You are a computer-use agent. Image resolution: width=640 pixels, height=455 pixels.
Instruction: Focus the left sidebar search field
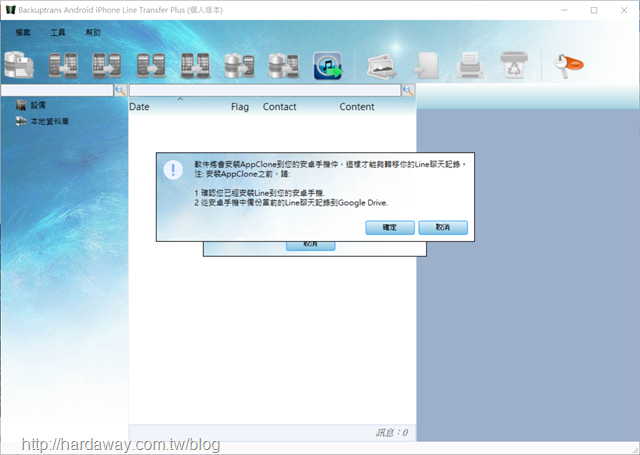coord(57,90)
